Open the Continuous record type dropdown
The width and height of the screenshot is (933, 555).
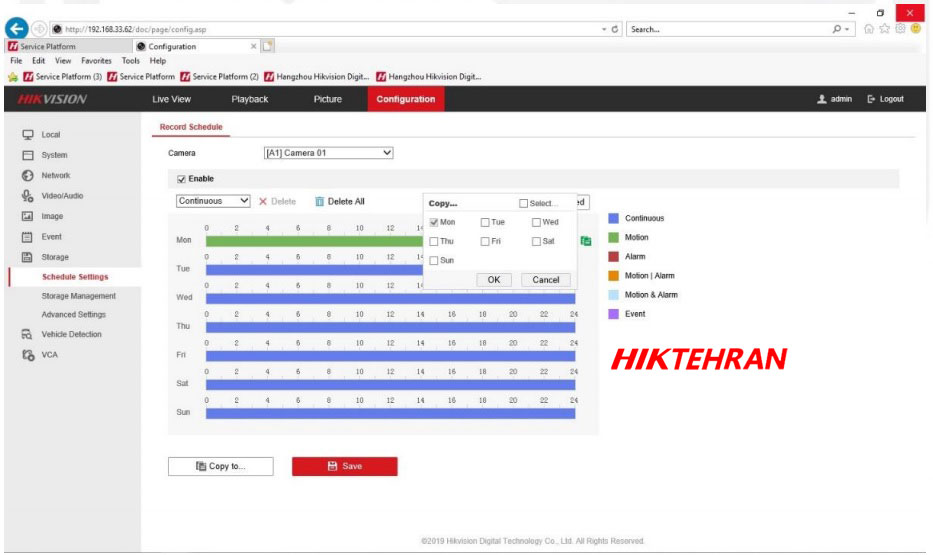[x=213, y=201]
